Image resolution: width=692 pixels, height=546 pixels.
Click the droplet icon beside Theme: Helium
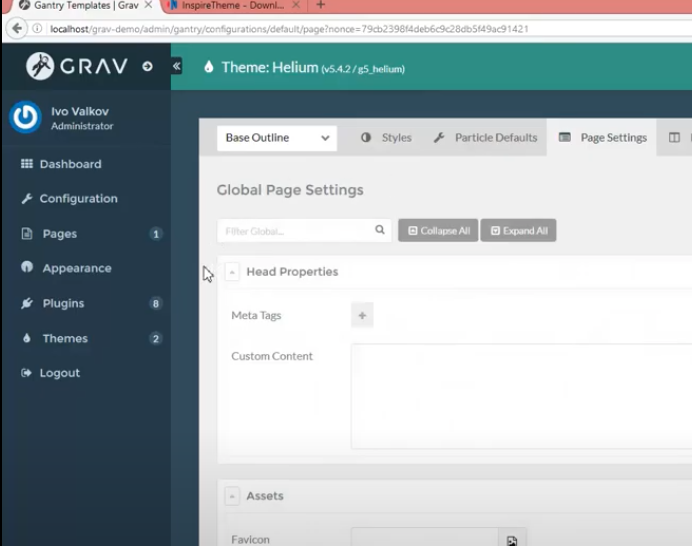point(209,67)
